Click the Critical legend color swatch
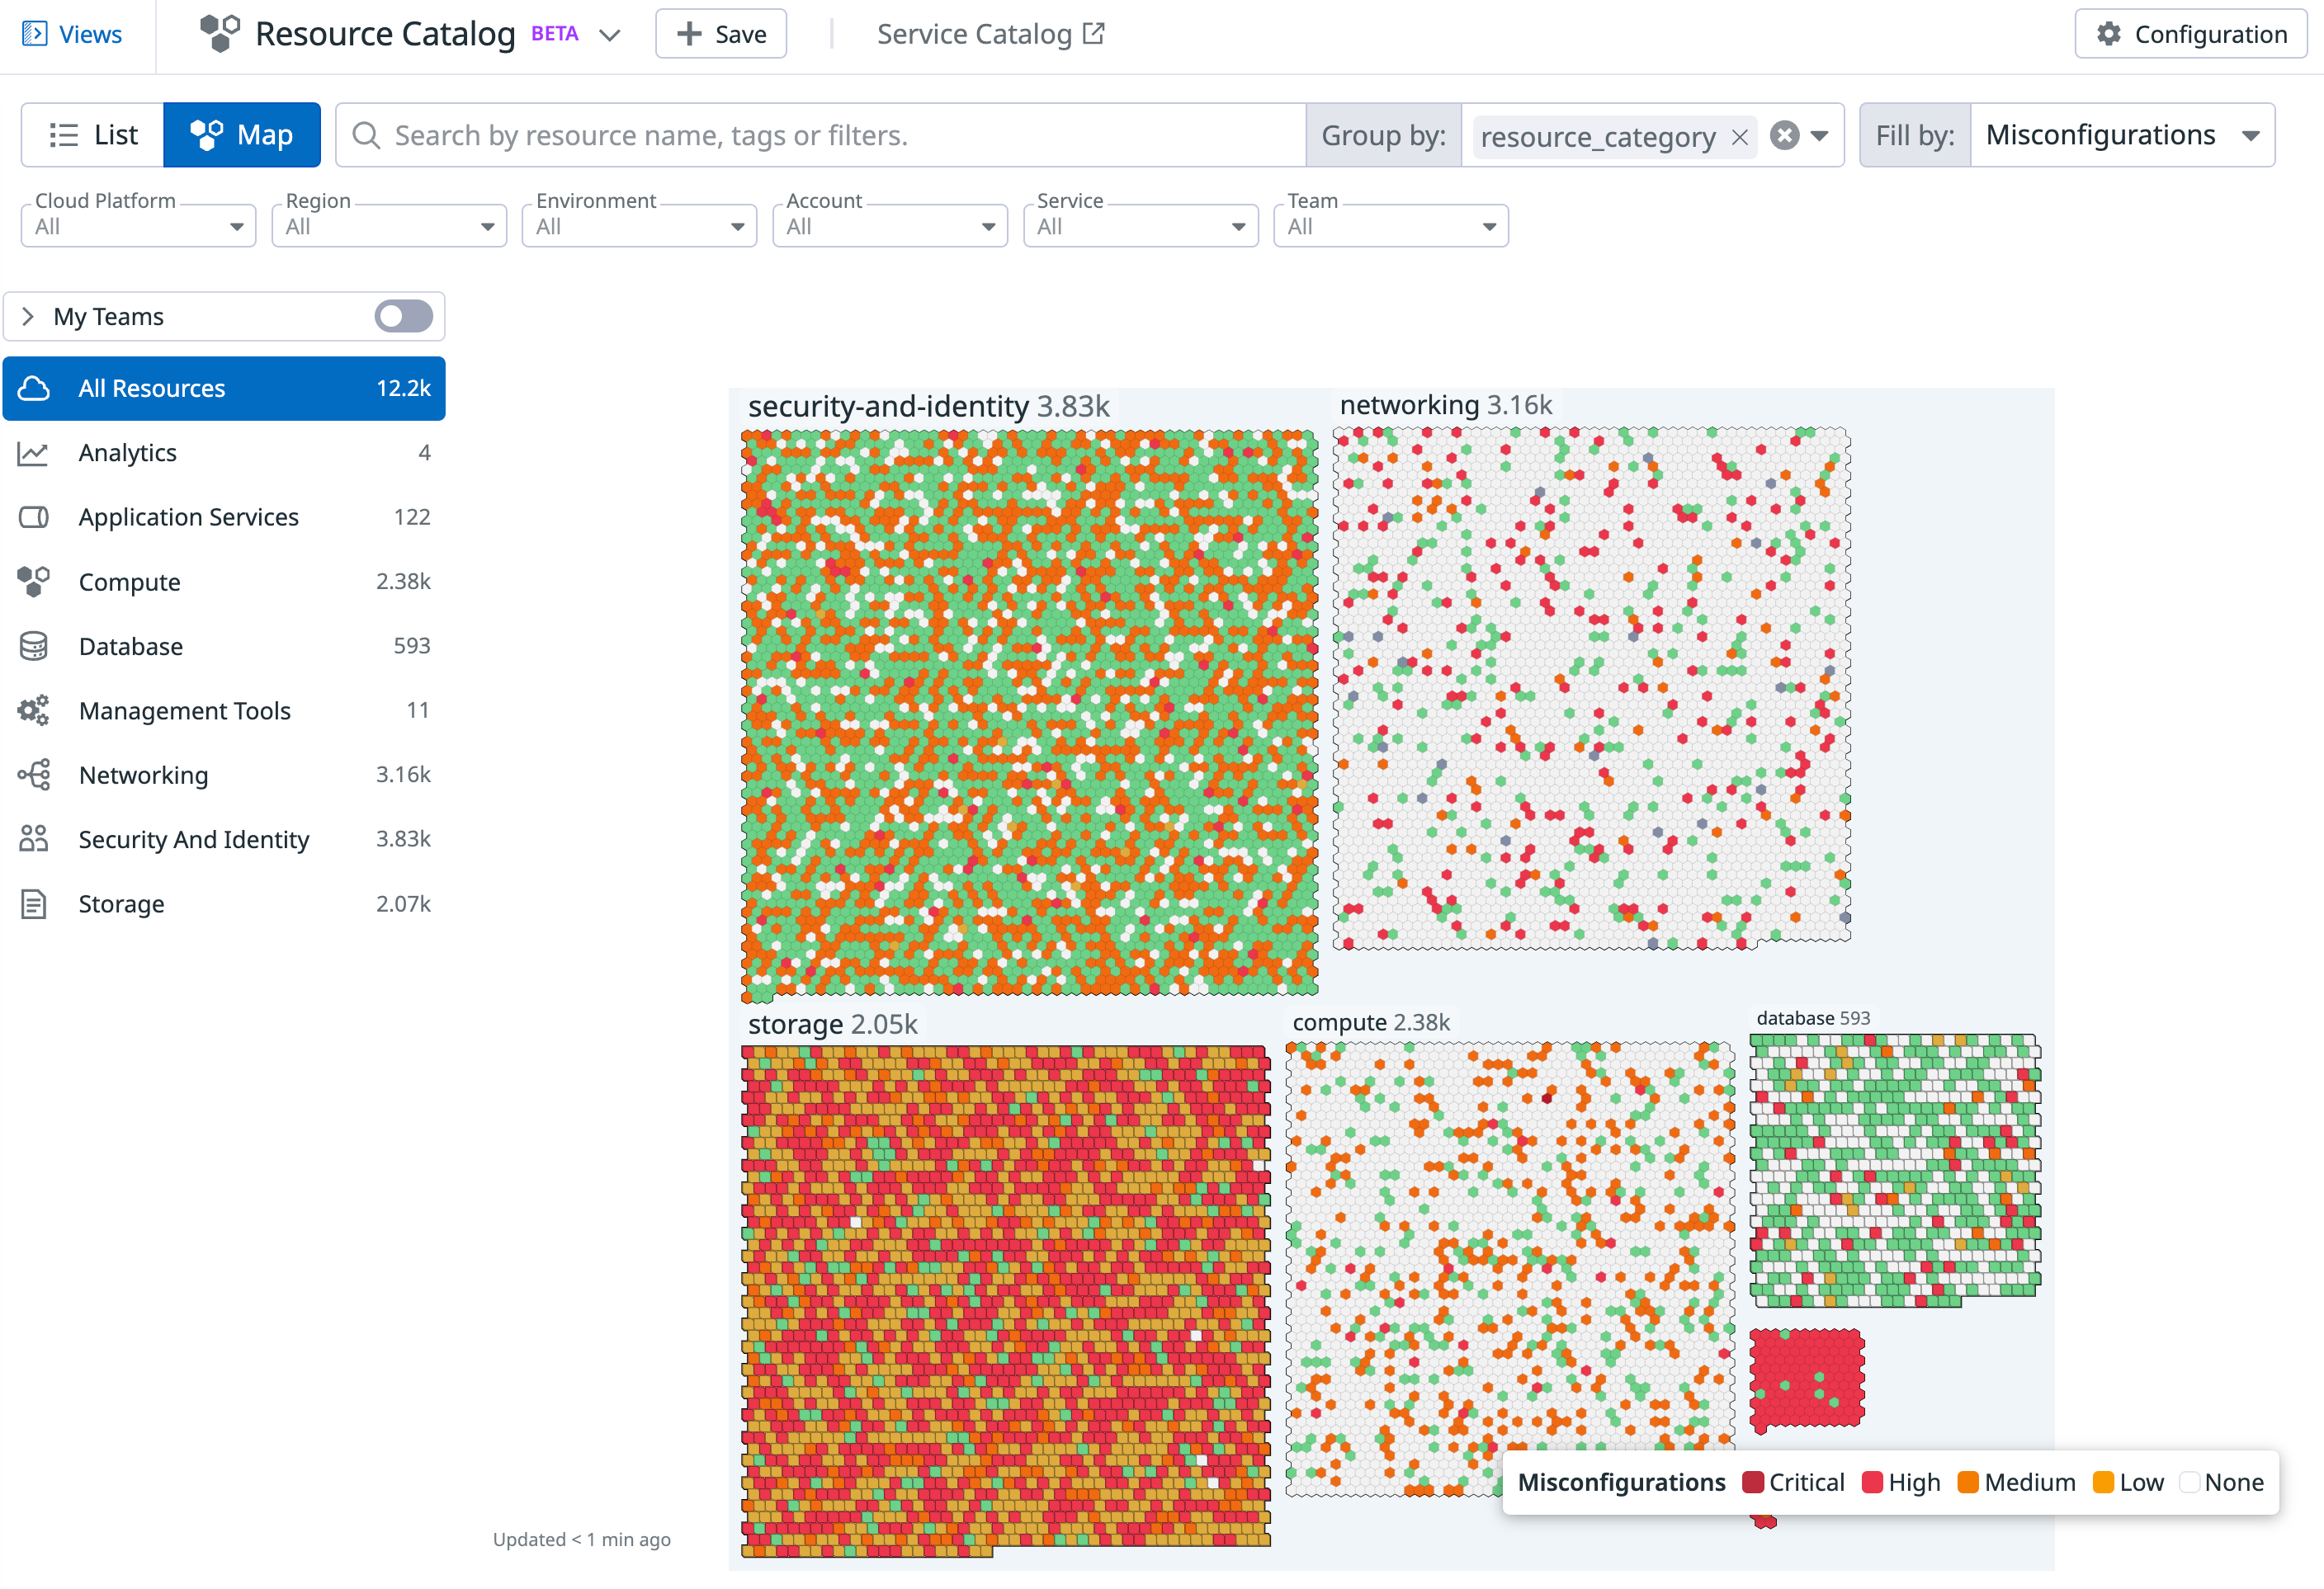Viewport: 2324px width, 1589px height. (x=1752, y=1482)
